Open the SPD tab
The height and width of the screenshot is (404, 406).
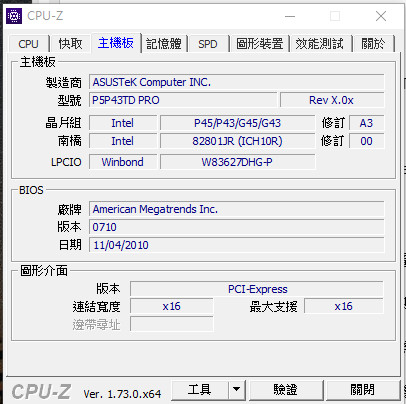coord(208,44)
